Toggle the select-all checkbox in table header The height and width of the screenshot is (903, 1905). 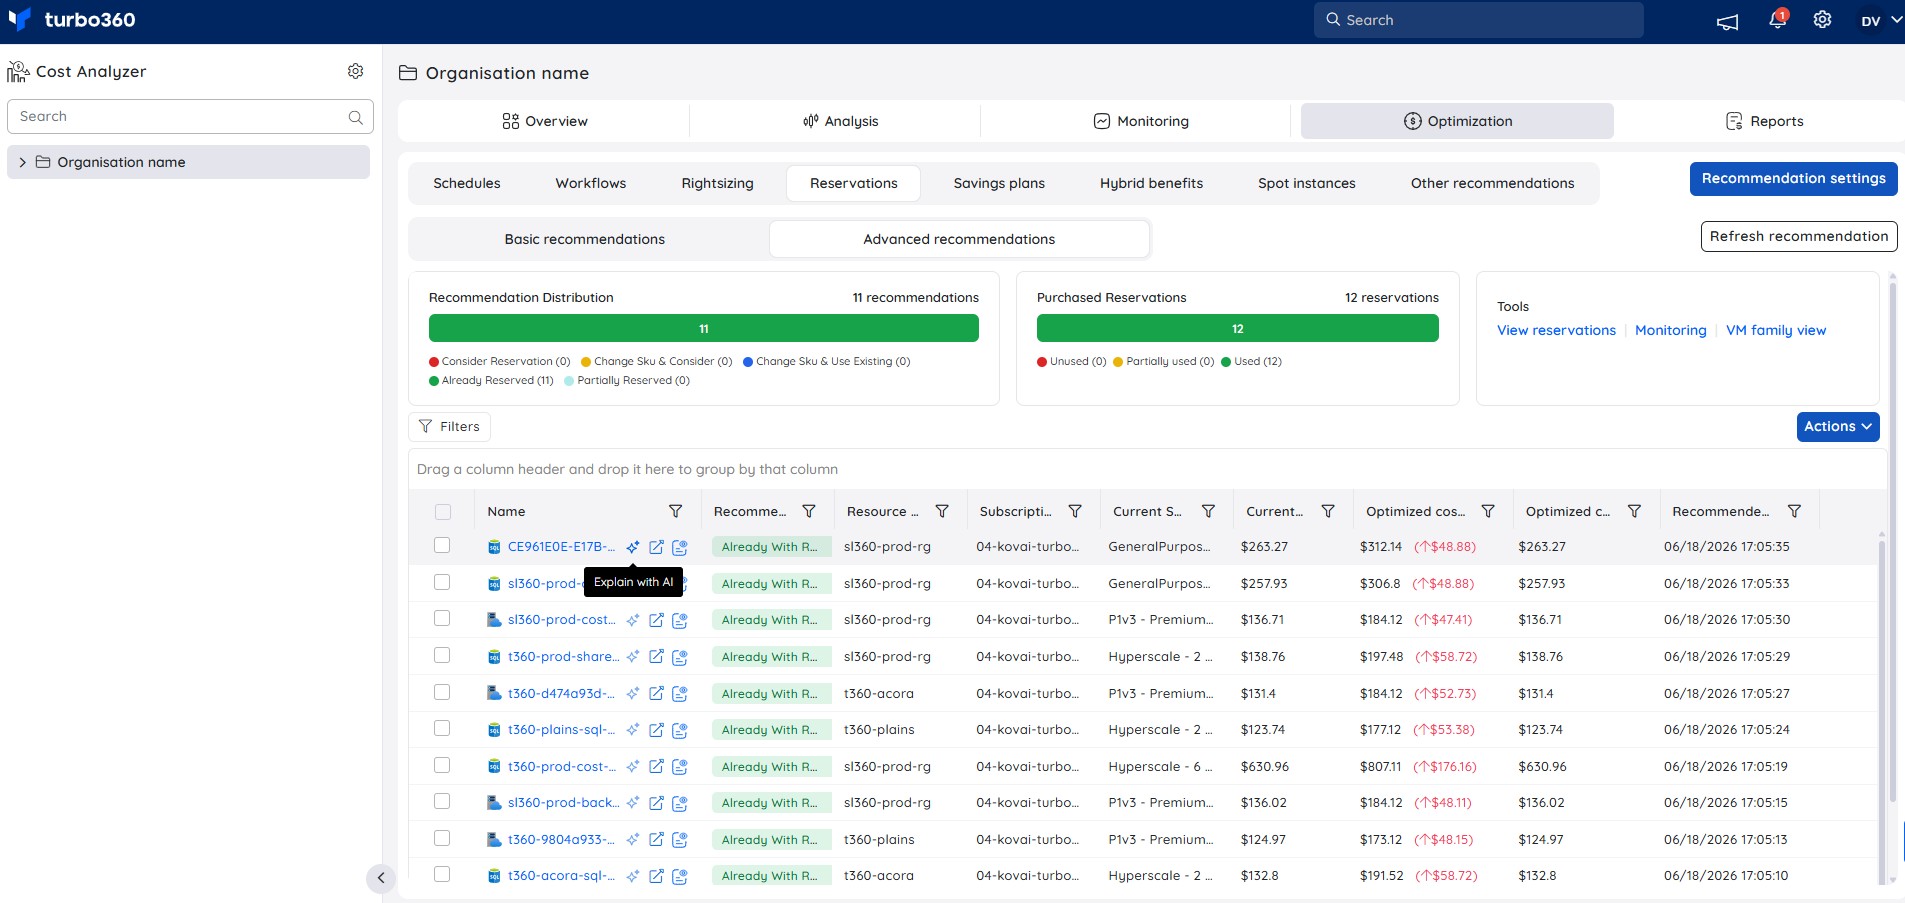click(443, 512)
